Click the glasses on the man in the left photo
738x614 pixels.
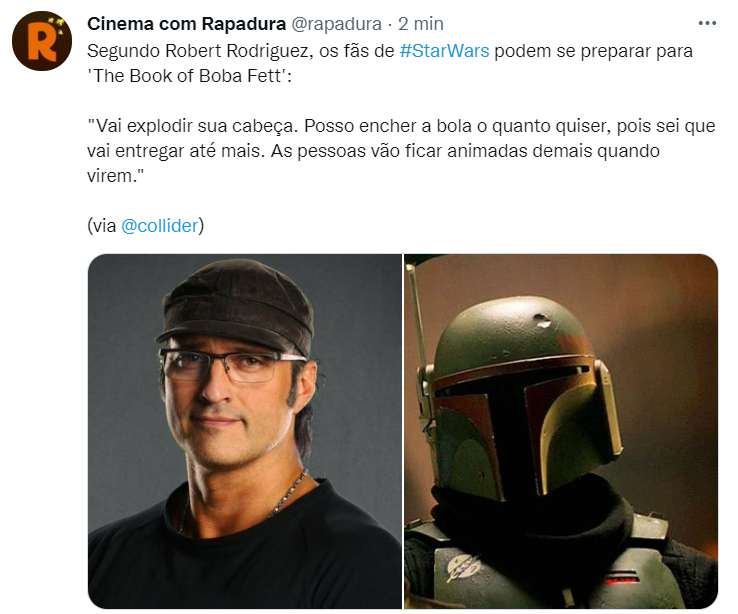232,366
